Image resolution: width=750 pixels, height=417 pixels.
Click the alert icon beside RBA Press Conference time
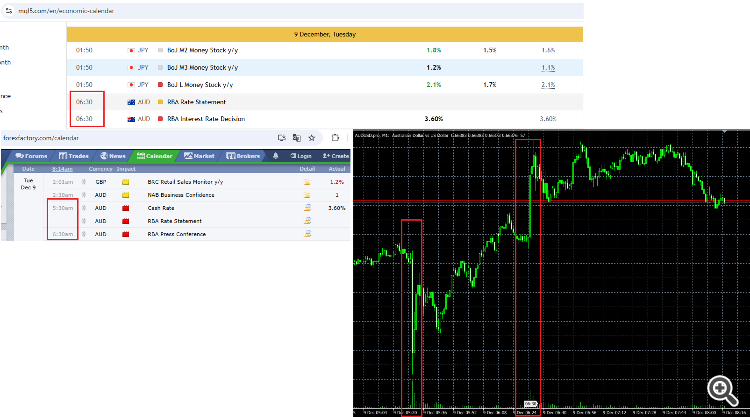tap(84, 234)
